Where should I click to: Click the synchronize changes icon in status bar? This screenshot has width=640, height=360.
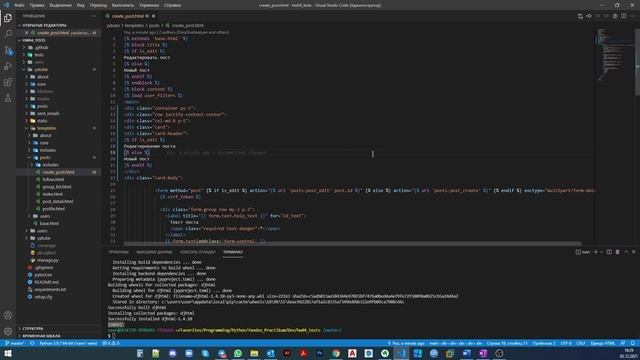(x=32, y=343)
